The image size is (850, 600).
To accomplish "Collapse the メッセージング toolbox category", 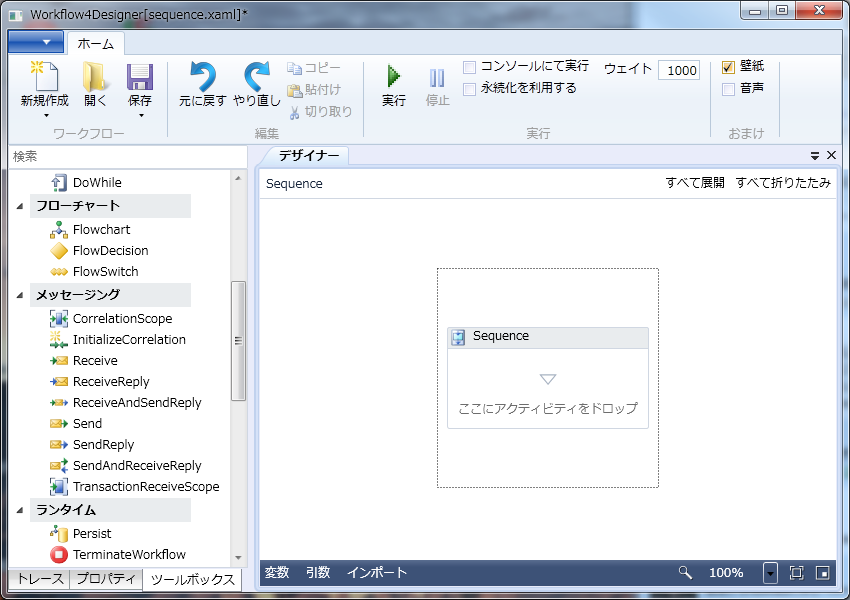I will tap(20, 295).
